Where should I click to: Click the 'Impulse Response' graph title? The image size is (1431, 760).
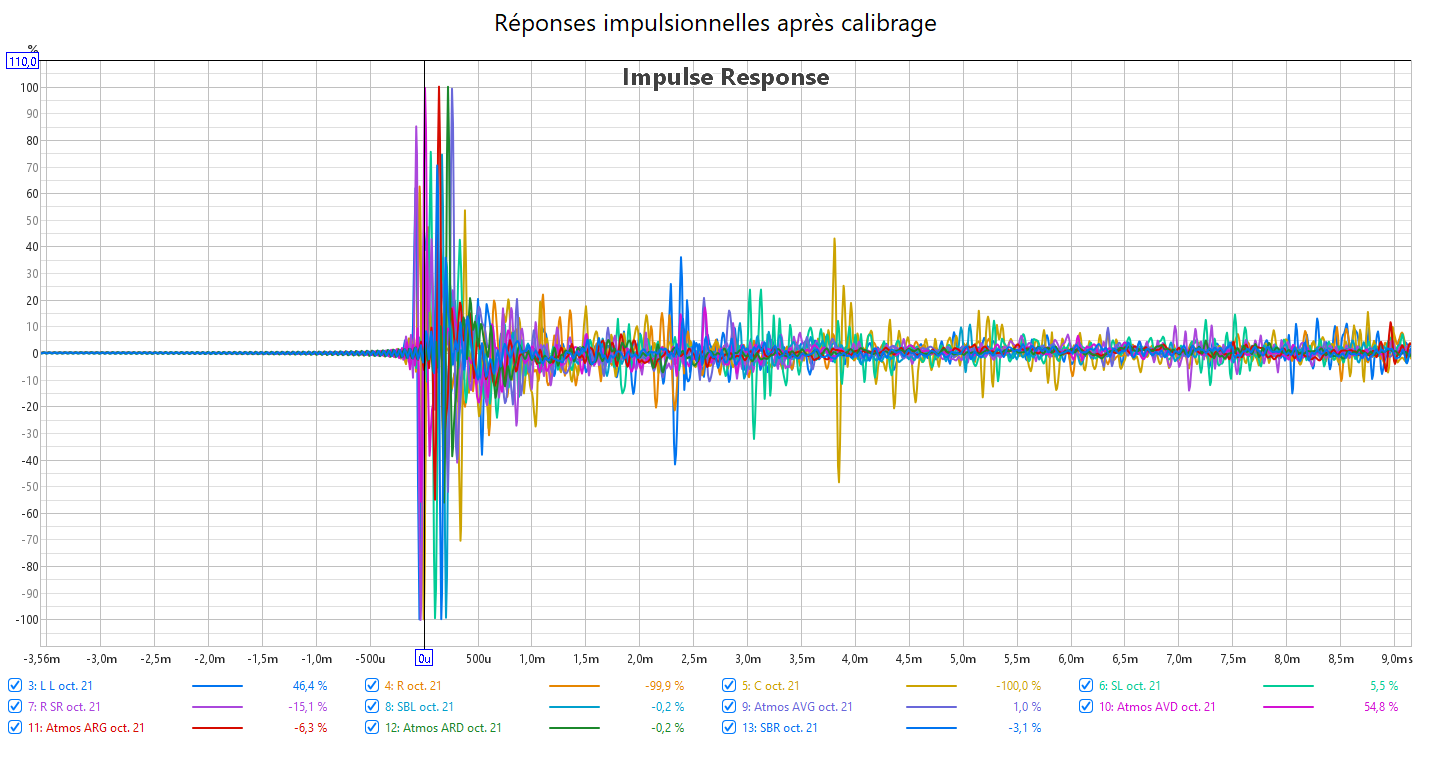click(x=725, y=77)
